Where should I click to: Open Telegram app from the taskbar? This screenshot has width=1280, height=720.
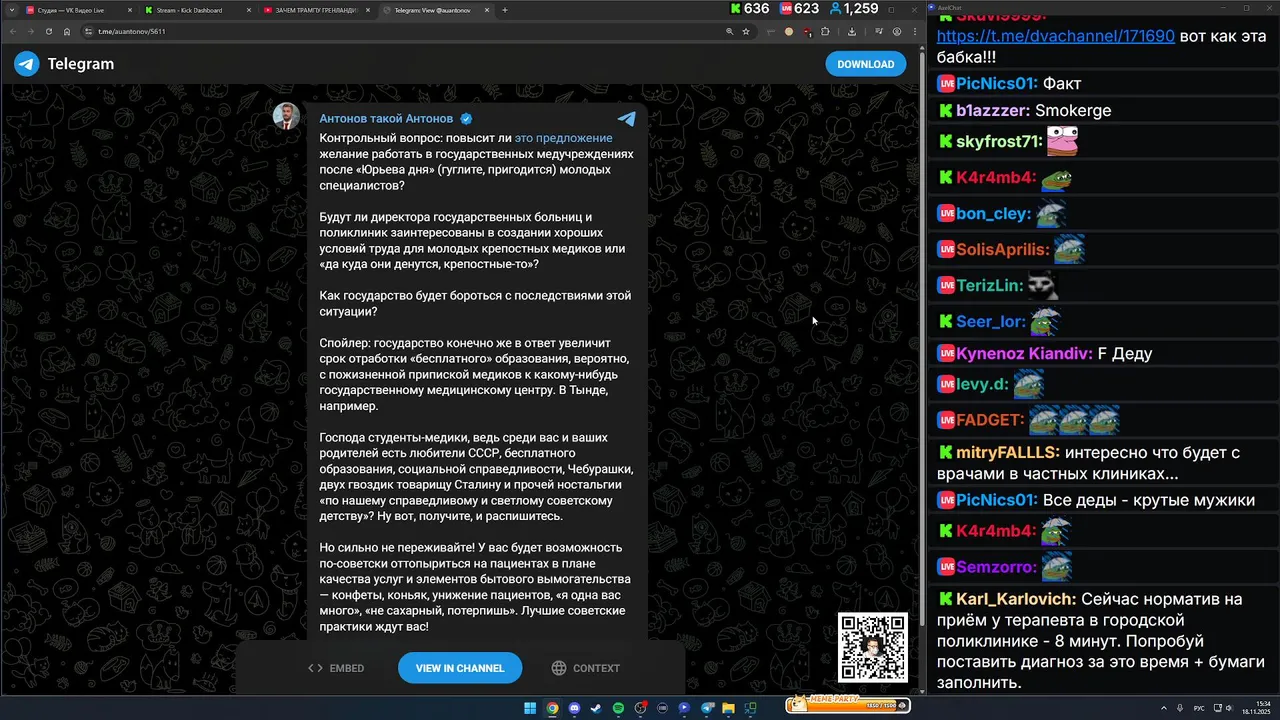click(707, 708)
